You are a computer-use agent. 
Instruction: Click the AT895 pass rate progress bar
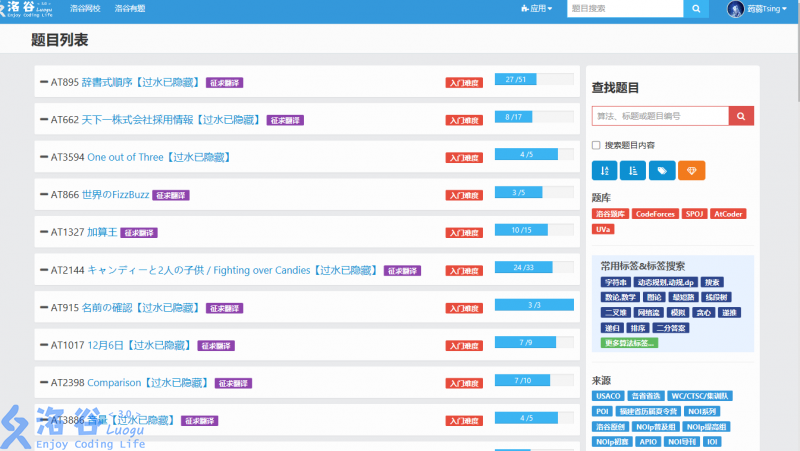[x=534, y=79]
